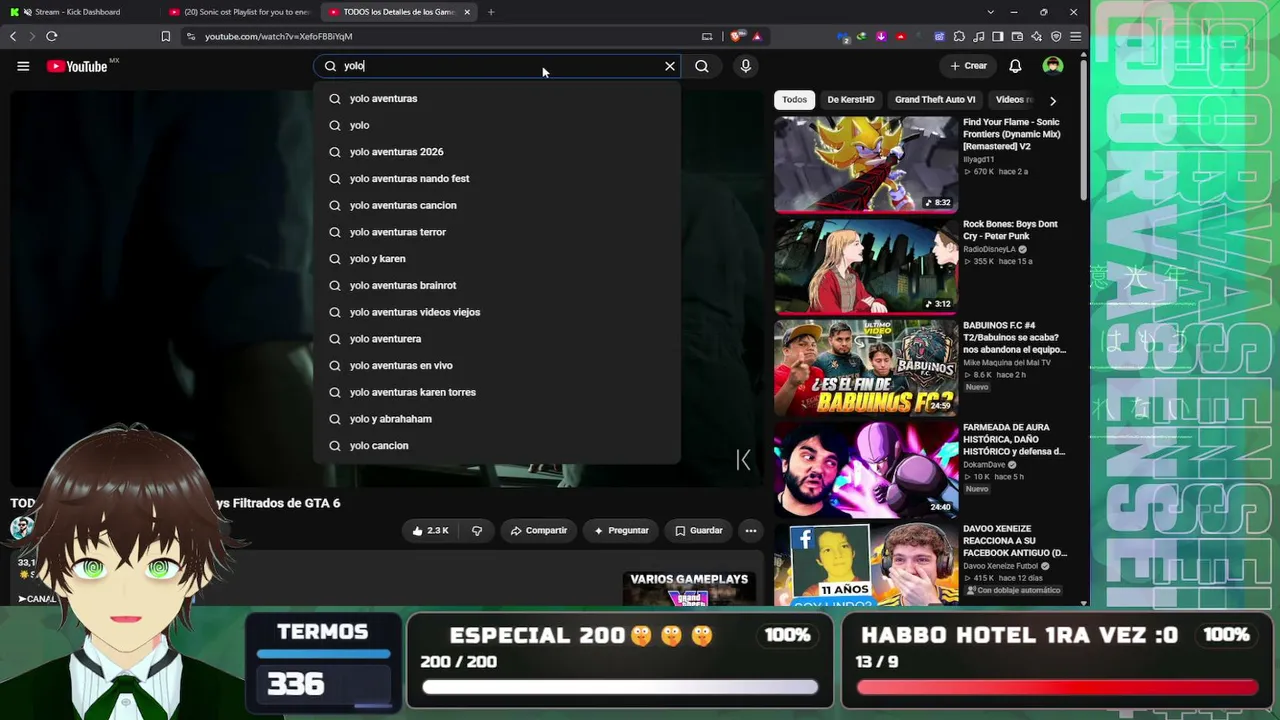Pick suggestion "yolo aventurera"
1280x720 pixels.
point(496,338)
